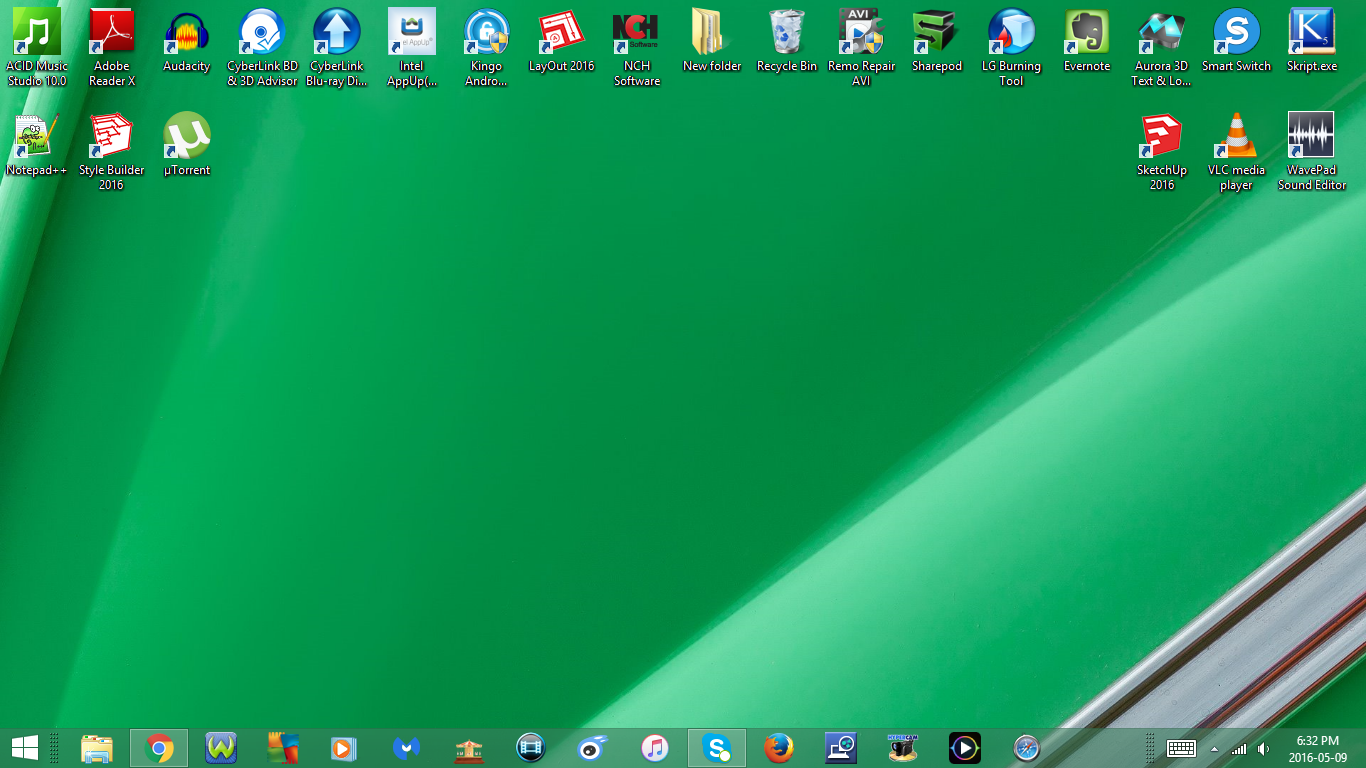The height and width of the screenshot is (768, 1366).
Task: Launch HyperCam from the taskbar
Action: pos(903,748)
